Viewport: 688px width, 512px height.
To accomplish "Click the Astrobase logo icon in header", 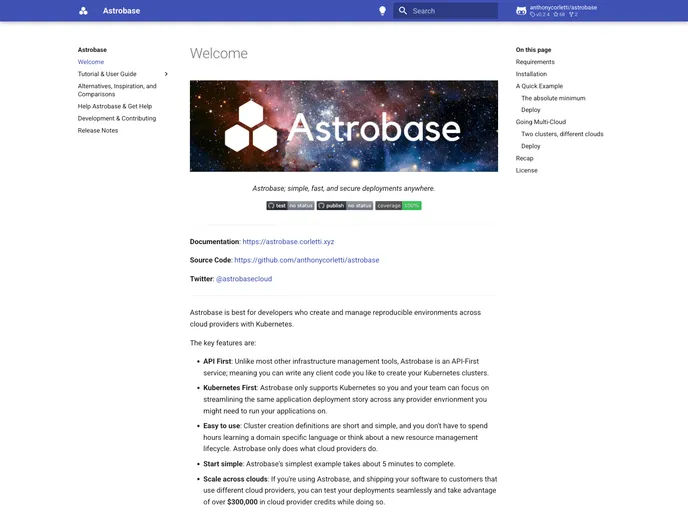I will pyautogui.click(x=83, y=11).
